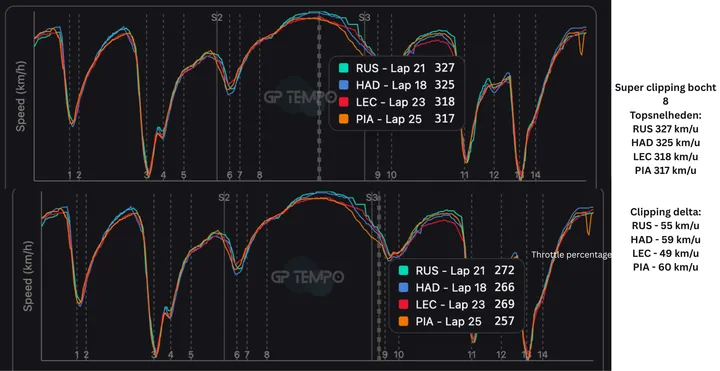Click the red LEC swatch beside 318

[x=343, y=102]
